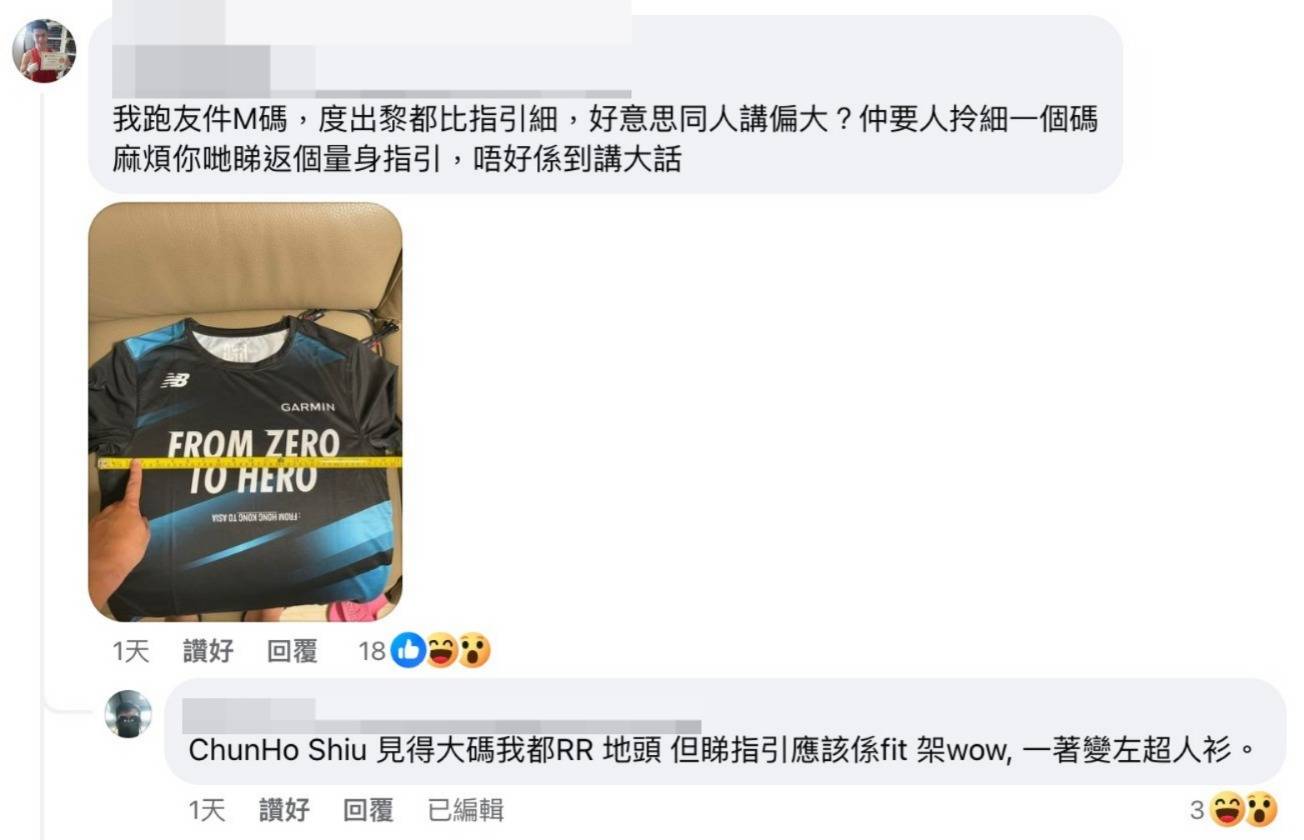View the 18 reactions count on first comment
This screenshot has height=840, width=1304.
(372, 652)
